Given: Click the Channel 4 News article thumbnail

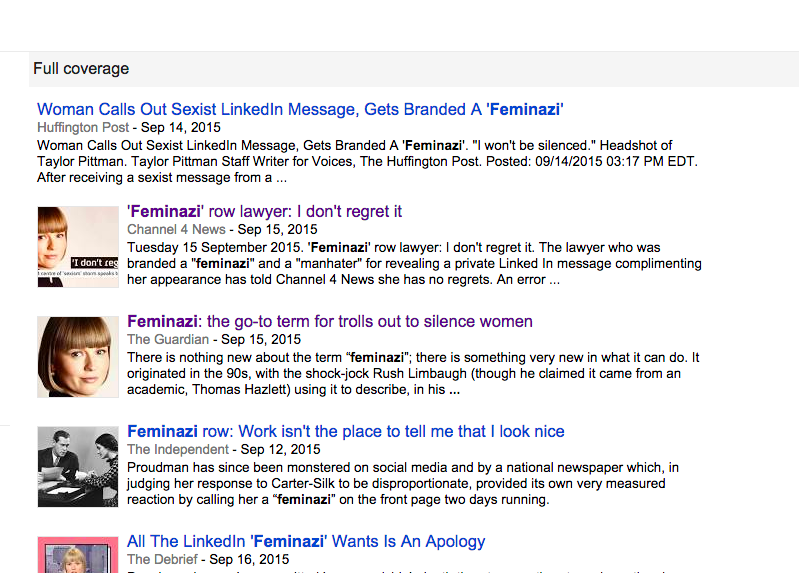Looking at the screenshot, I should [78, 247].
